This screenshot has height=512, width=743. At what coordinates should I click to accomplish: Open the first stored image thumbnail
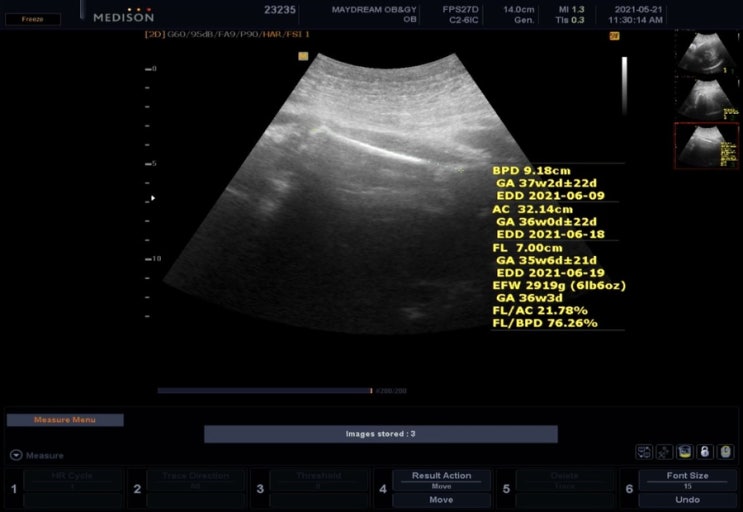click(706, 53)
